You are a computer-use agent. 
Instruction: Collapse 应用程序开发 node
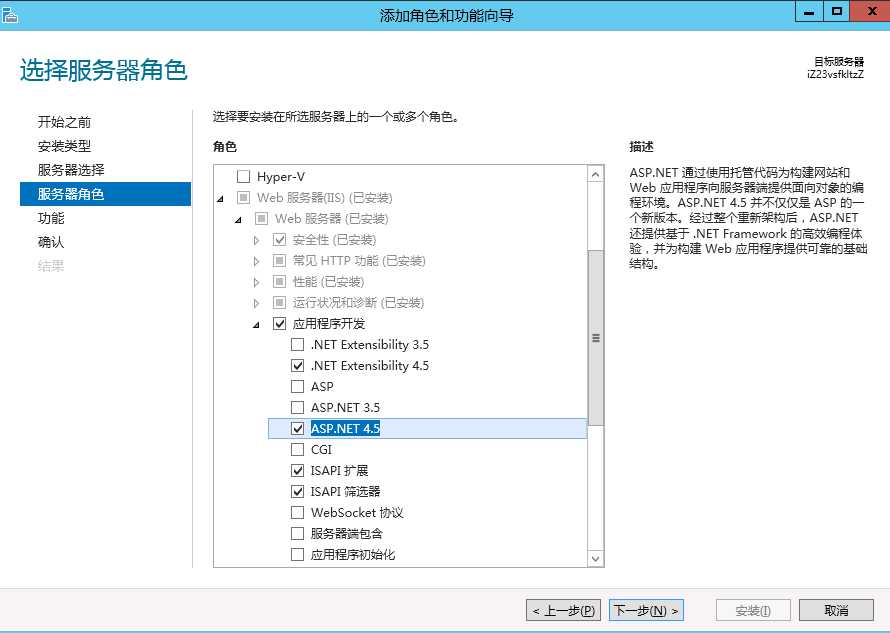pos(257,325)
